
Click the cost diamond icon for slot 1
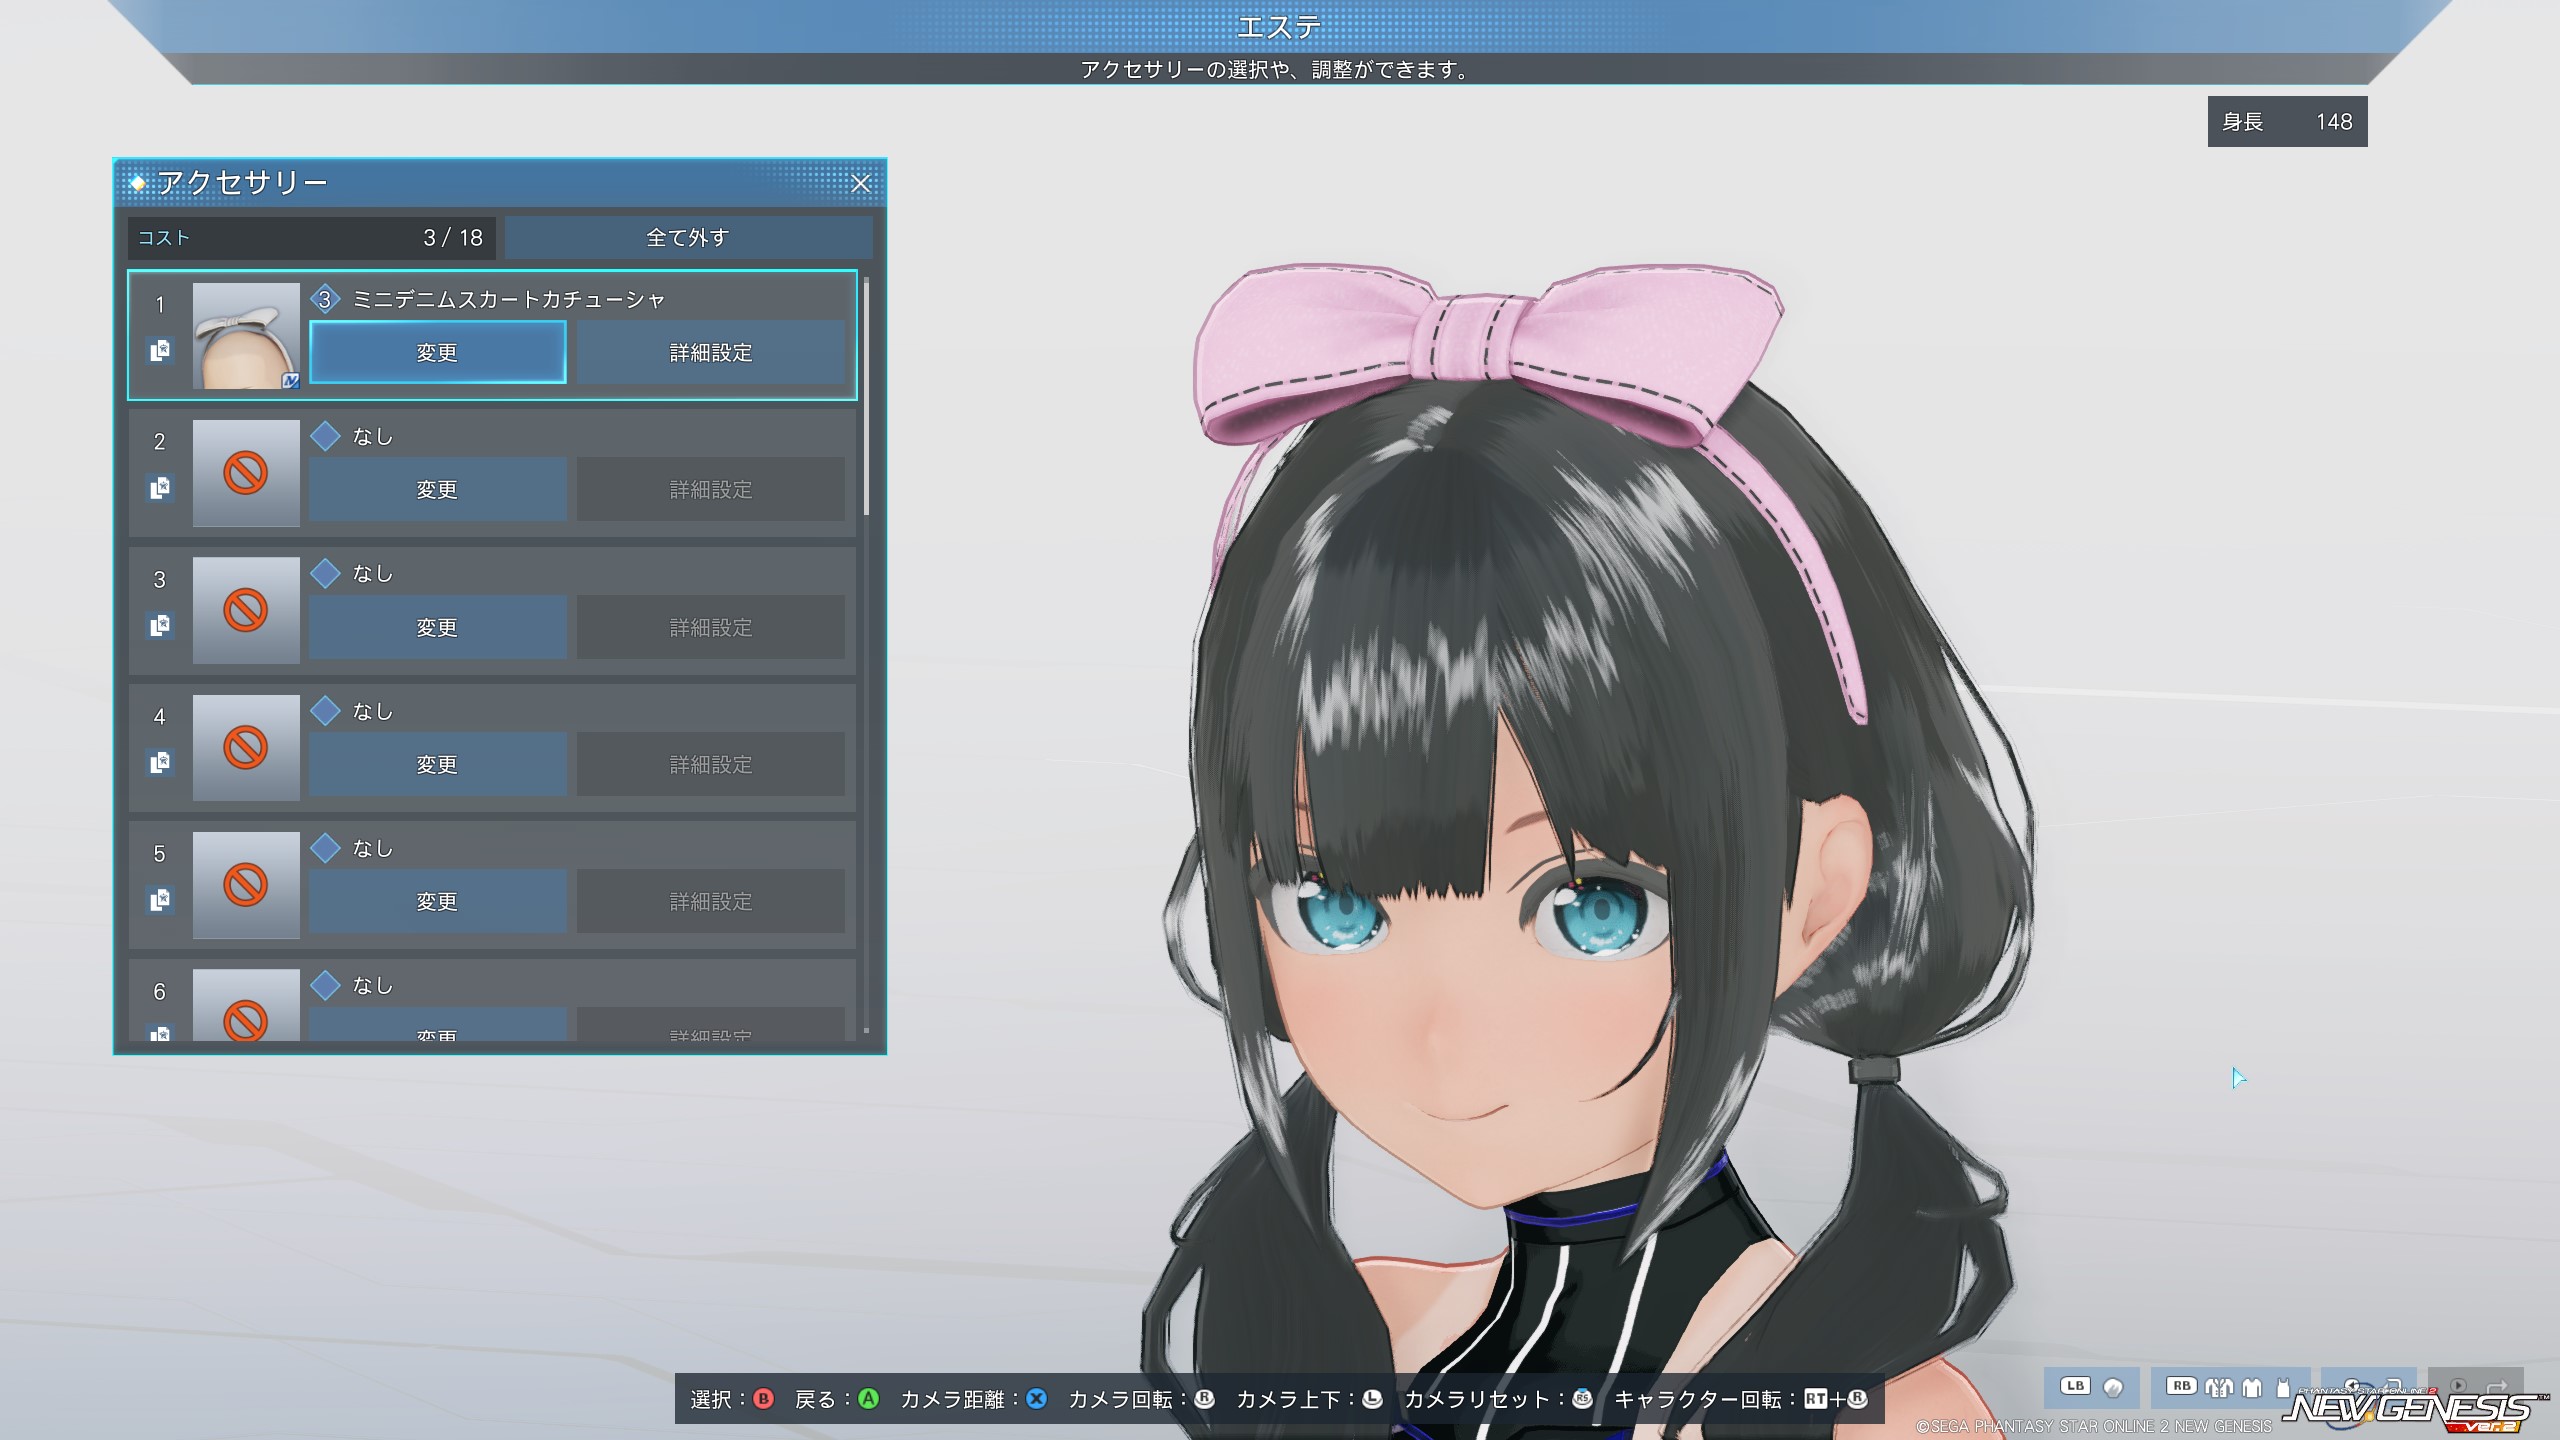point(325,299)
